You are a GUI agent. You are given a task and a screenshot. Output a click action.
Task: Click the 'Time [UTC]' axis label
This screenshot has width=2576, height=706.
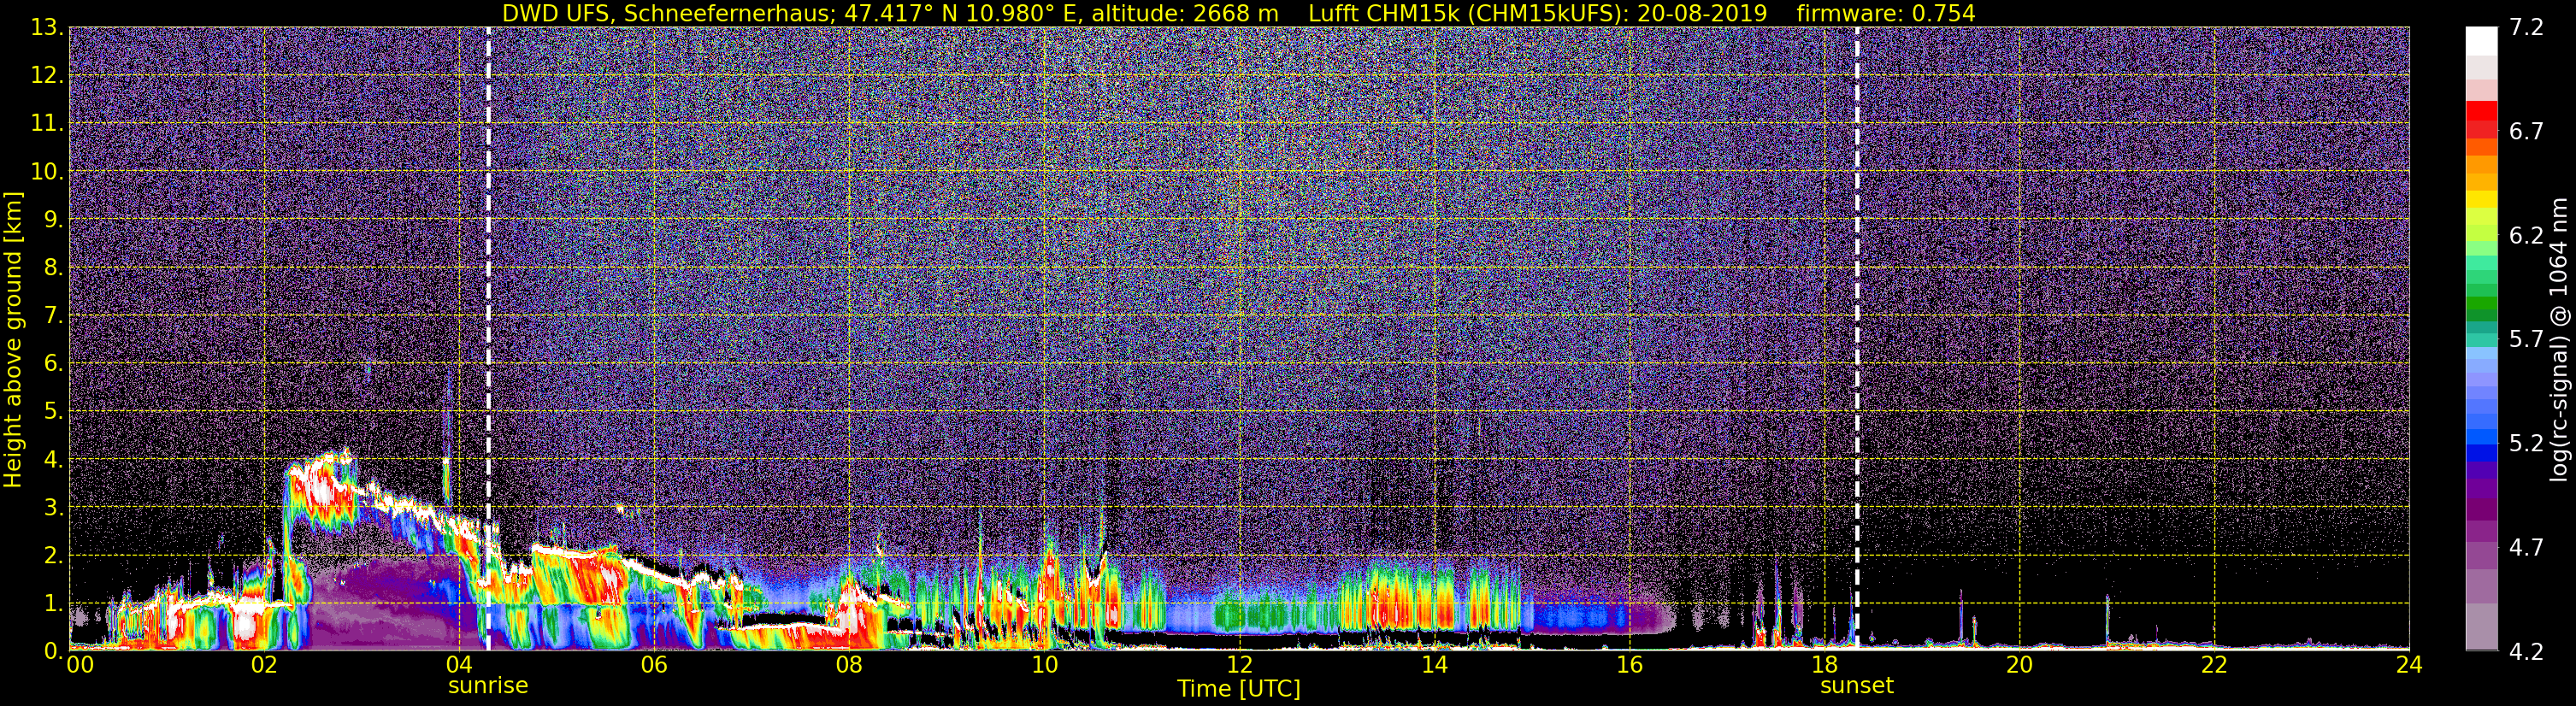(1239, 689)
